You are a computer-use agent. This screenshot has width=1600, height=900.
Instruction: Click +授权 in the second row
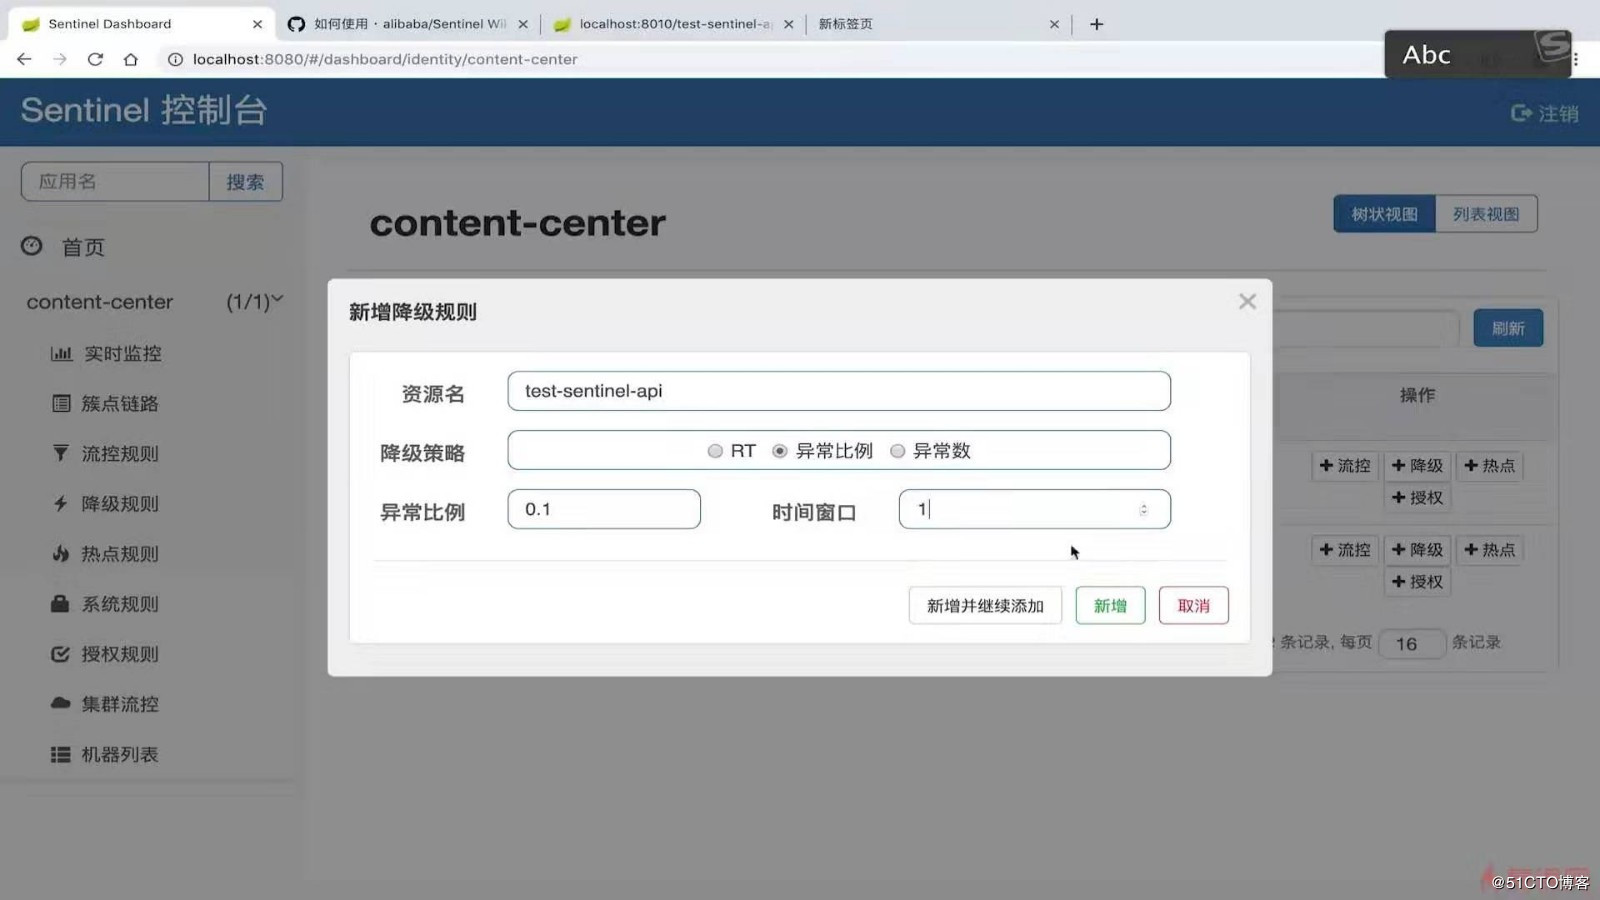(x=1417, y=582)
